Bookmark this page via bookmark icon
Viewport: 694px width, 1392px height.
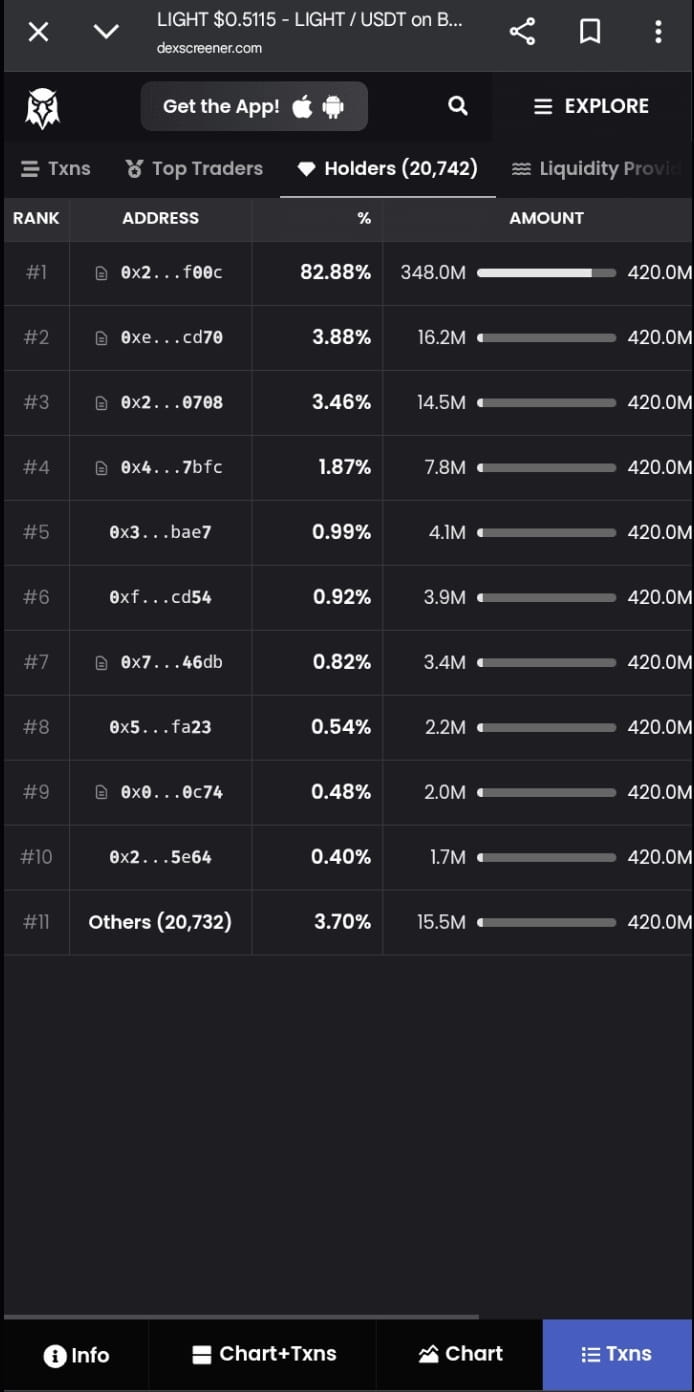(590, 32)
